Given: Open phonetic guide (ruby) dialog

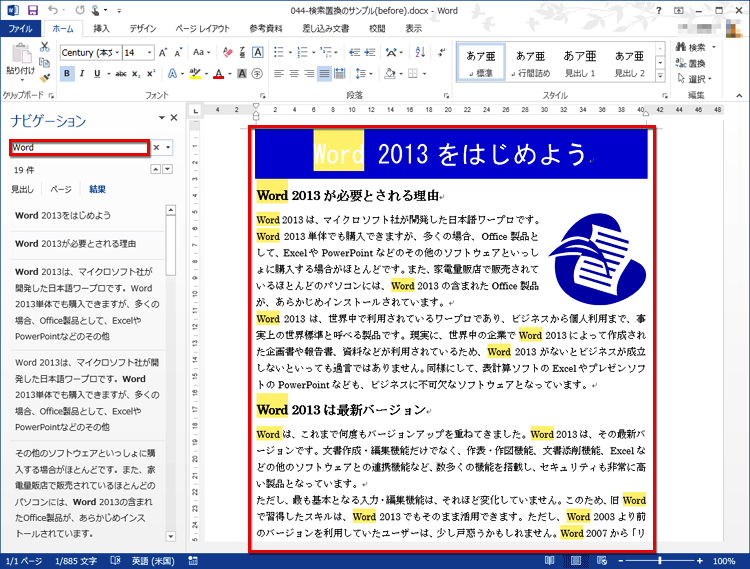Looking at the screenshot, I should [243, 52].
